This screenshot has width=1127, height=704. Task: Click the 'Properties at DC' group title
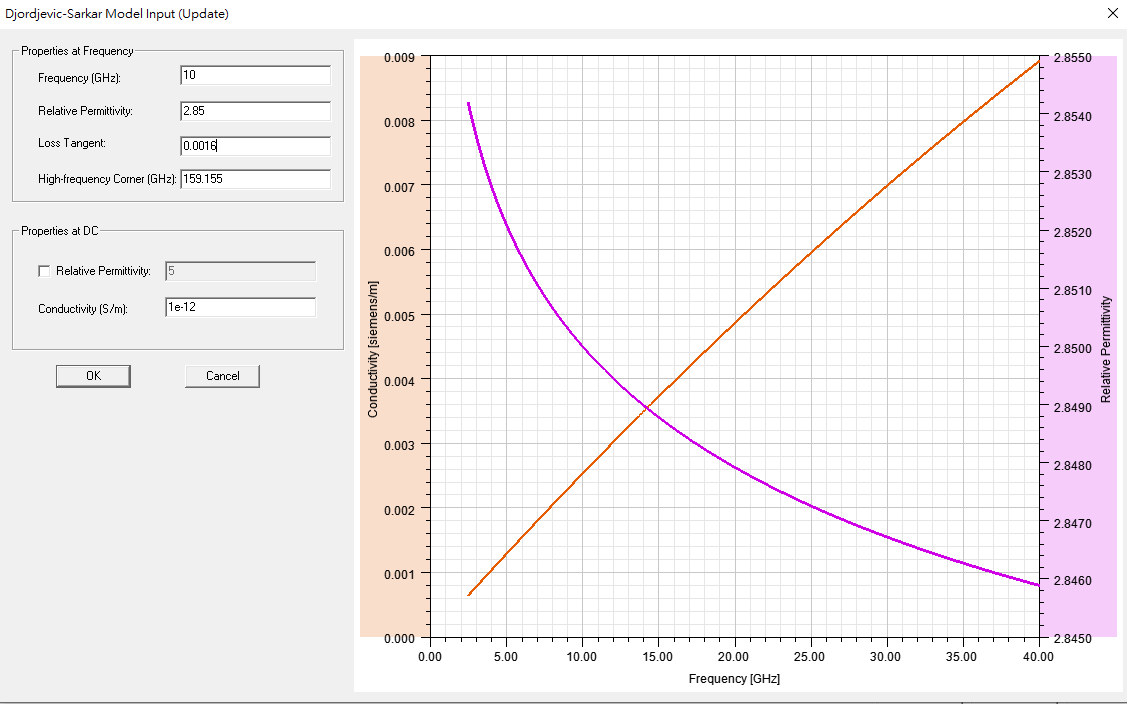tap(60, 231)
